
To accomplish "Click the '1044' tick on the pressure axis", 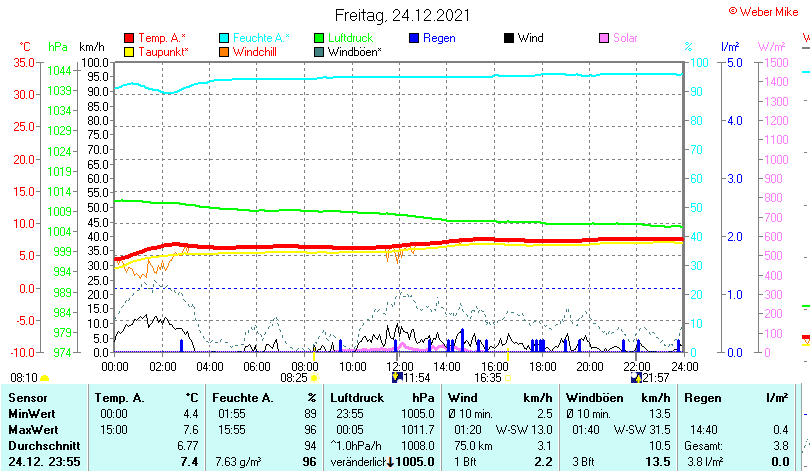I will tap(59, 71).
